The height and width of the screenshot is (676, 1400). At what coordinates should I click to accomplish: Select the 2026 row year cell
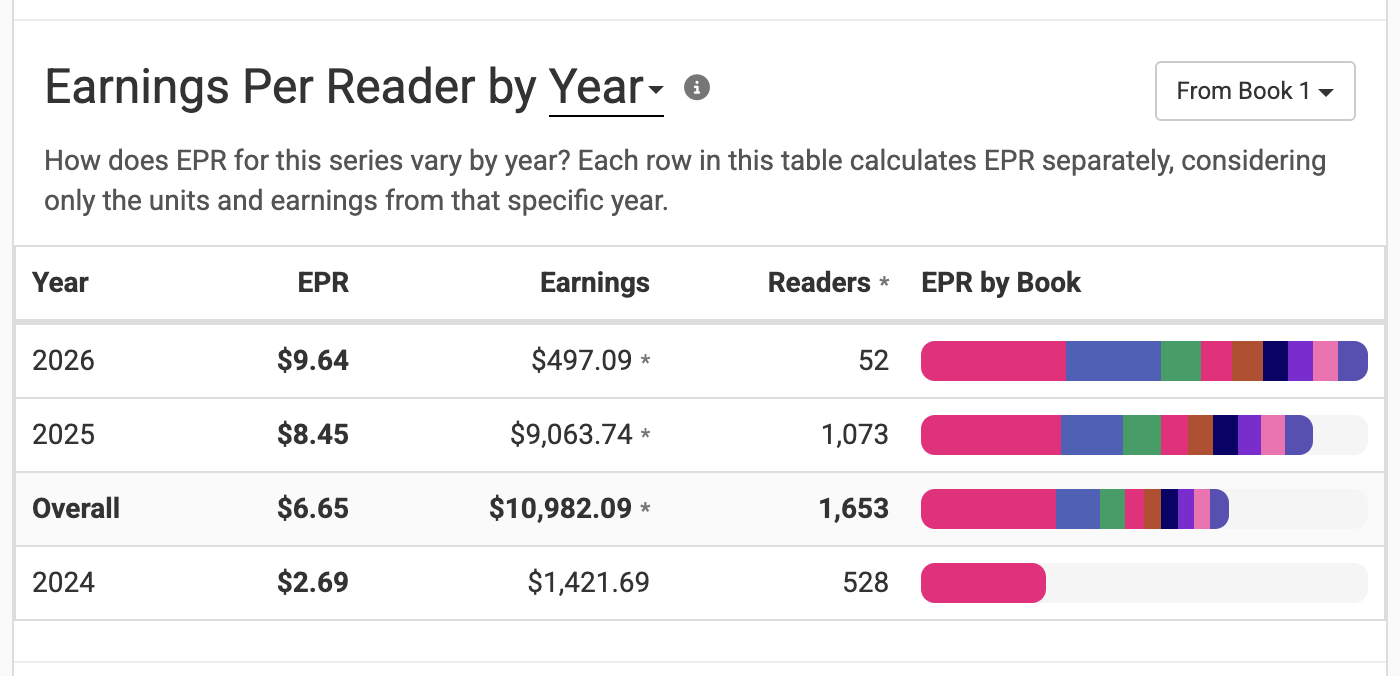tap(63, 361)
